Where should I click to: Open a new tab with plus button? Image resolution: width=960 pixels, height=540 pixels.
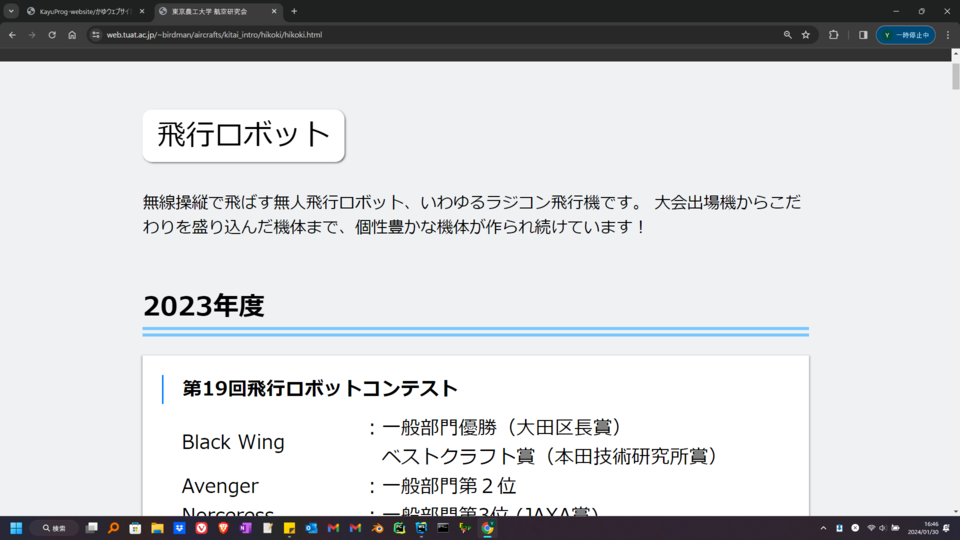tap(294, 11)
